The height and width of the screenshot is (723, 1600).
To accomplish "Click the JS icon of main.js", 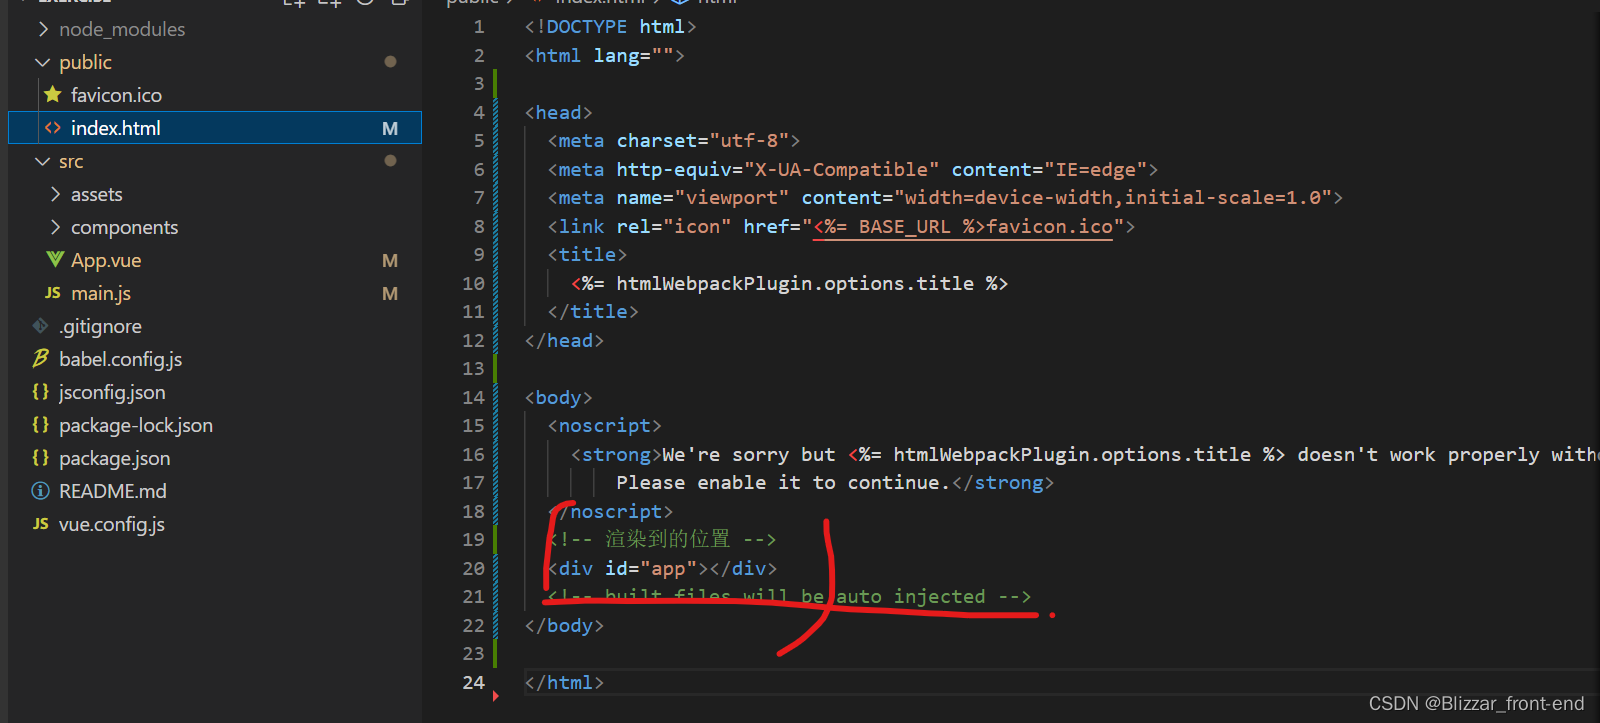I will coord(53,293).
